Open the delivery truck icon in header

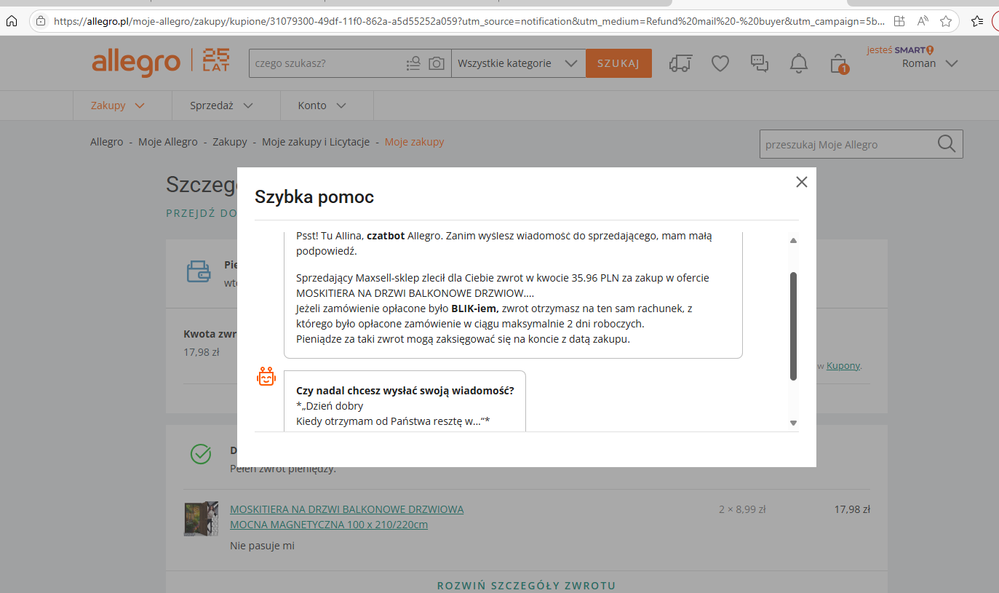680,64
